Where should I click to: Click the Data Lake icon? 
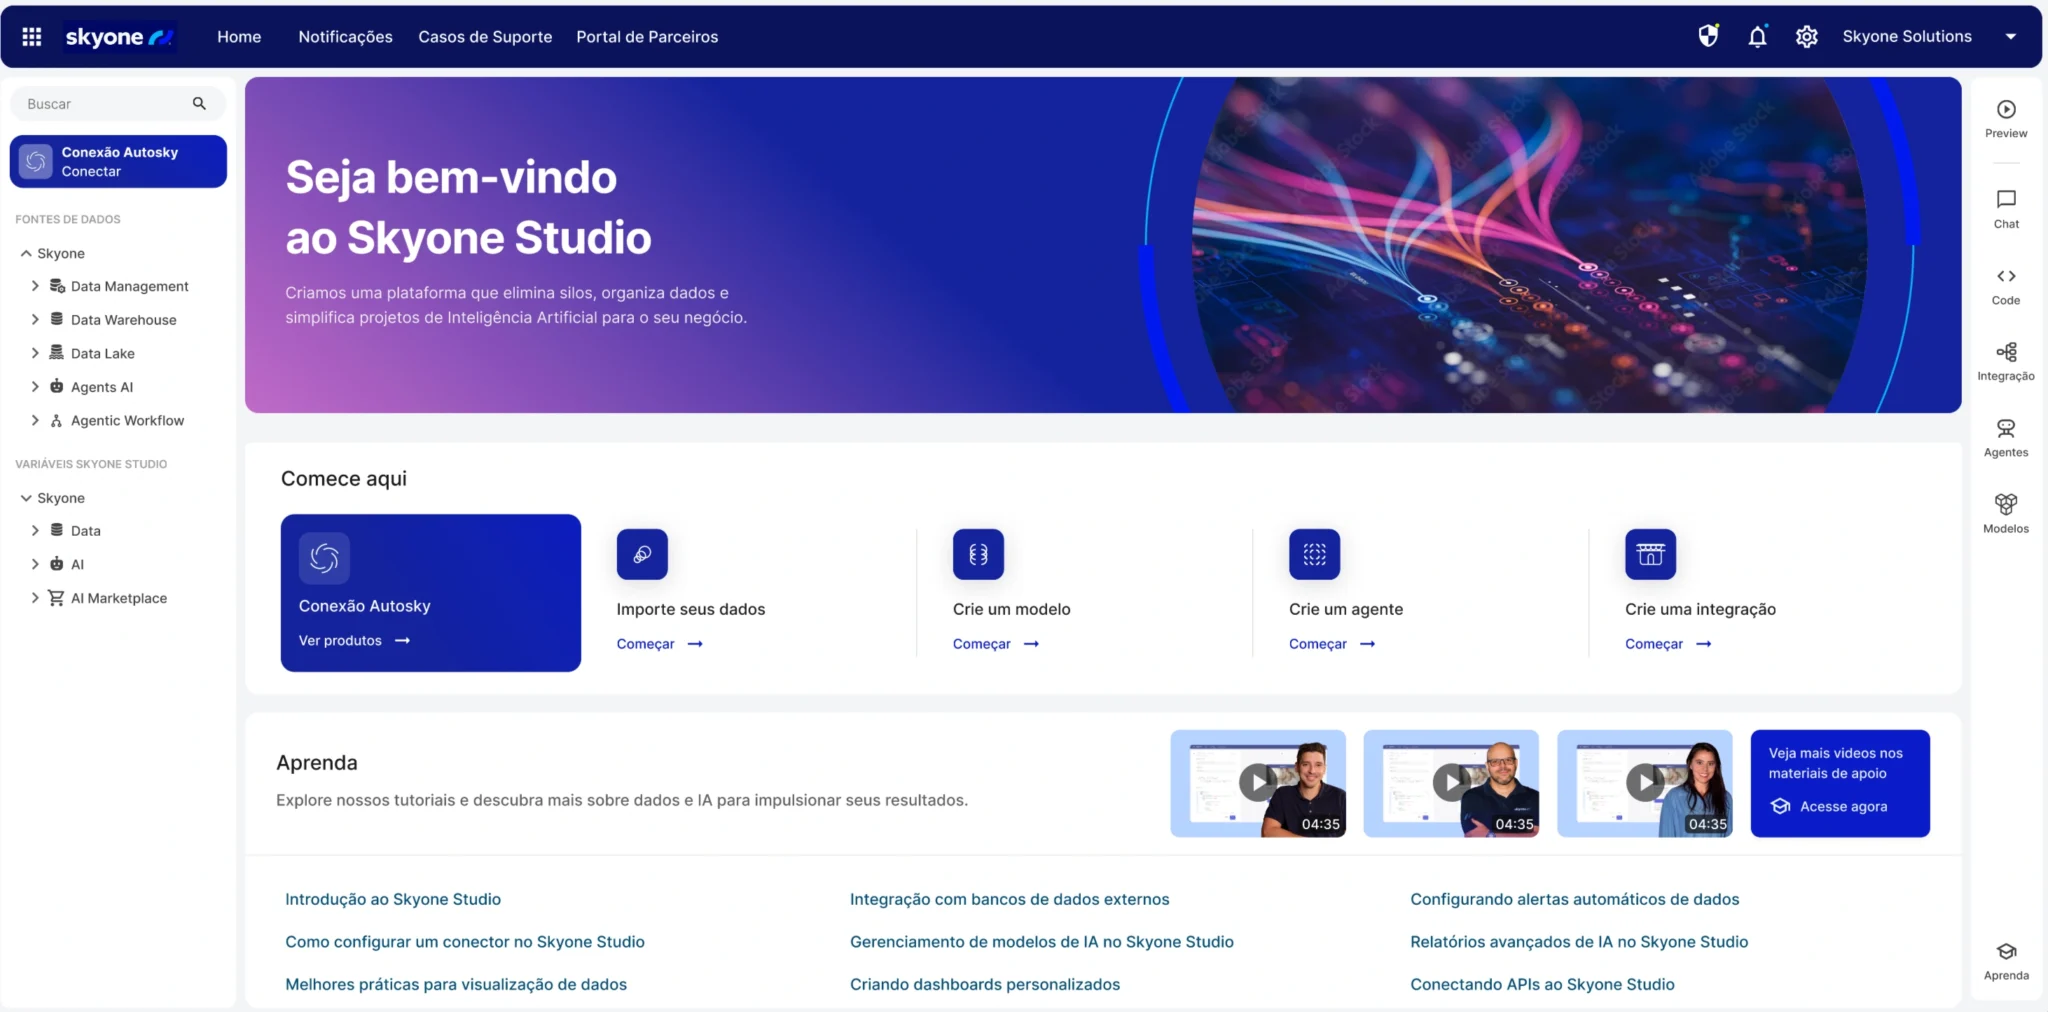57,353
